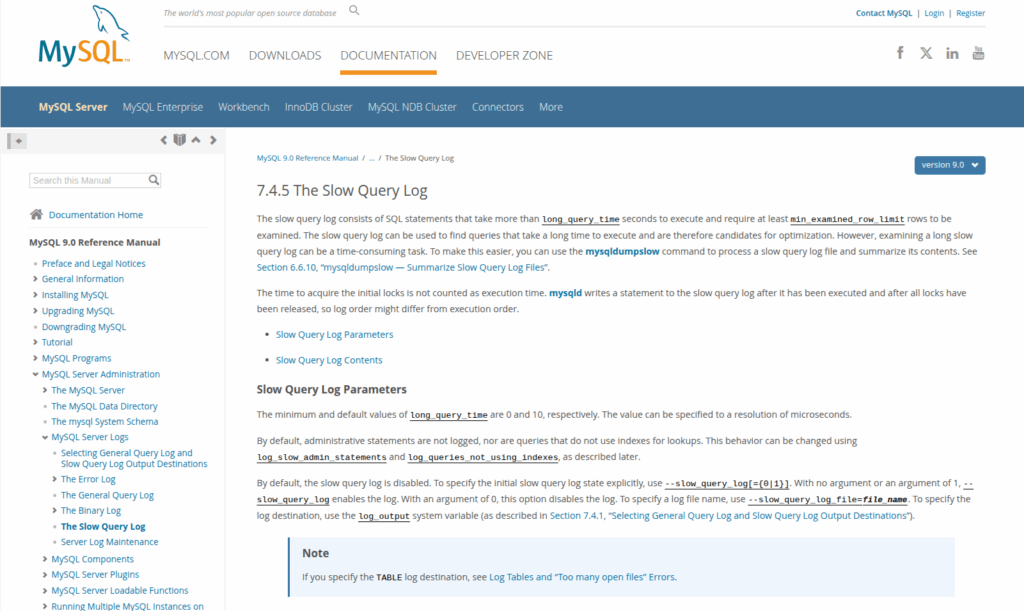Screen dimensions: 1024x611
Task: Open MySQL's YouTube icon
Action: pyautogui.click(x=979, y=52)
